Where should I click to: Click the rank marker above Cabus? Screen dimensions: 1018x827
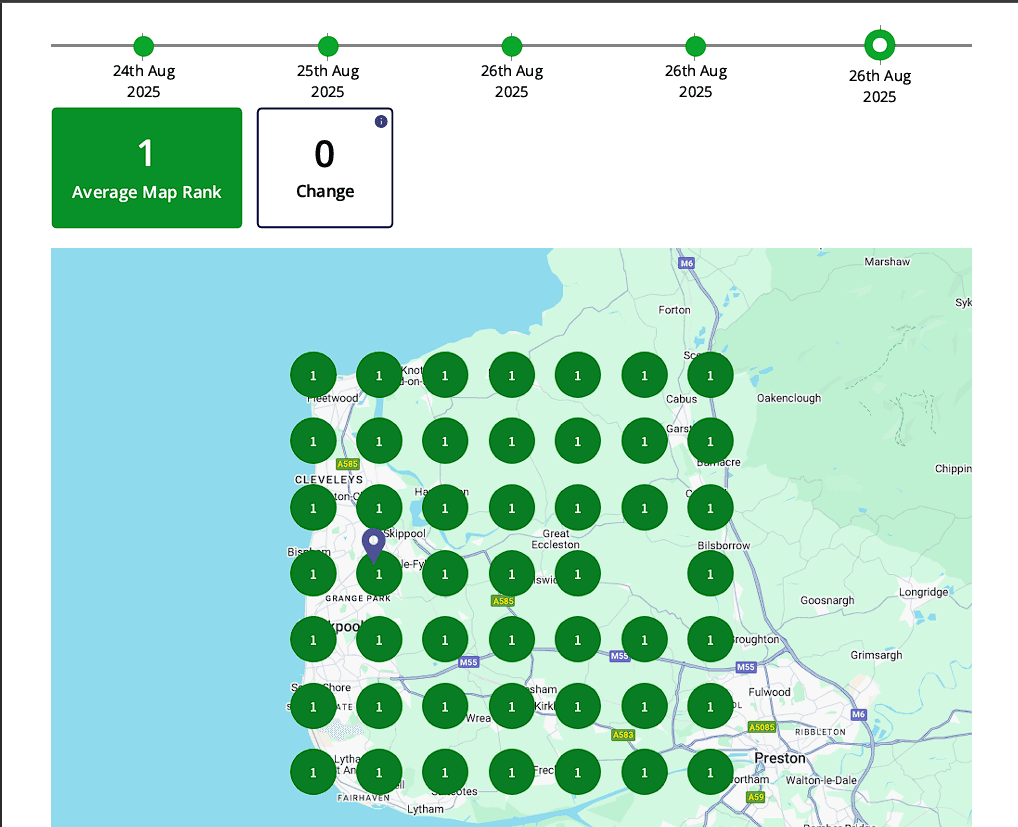pos(710,375)
